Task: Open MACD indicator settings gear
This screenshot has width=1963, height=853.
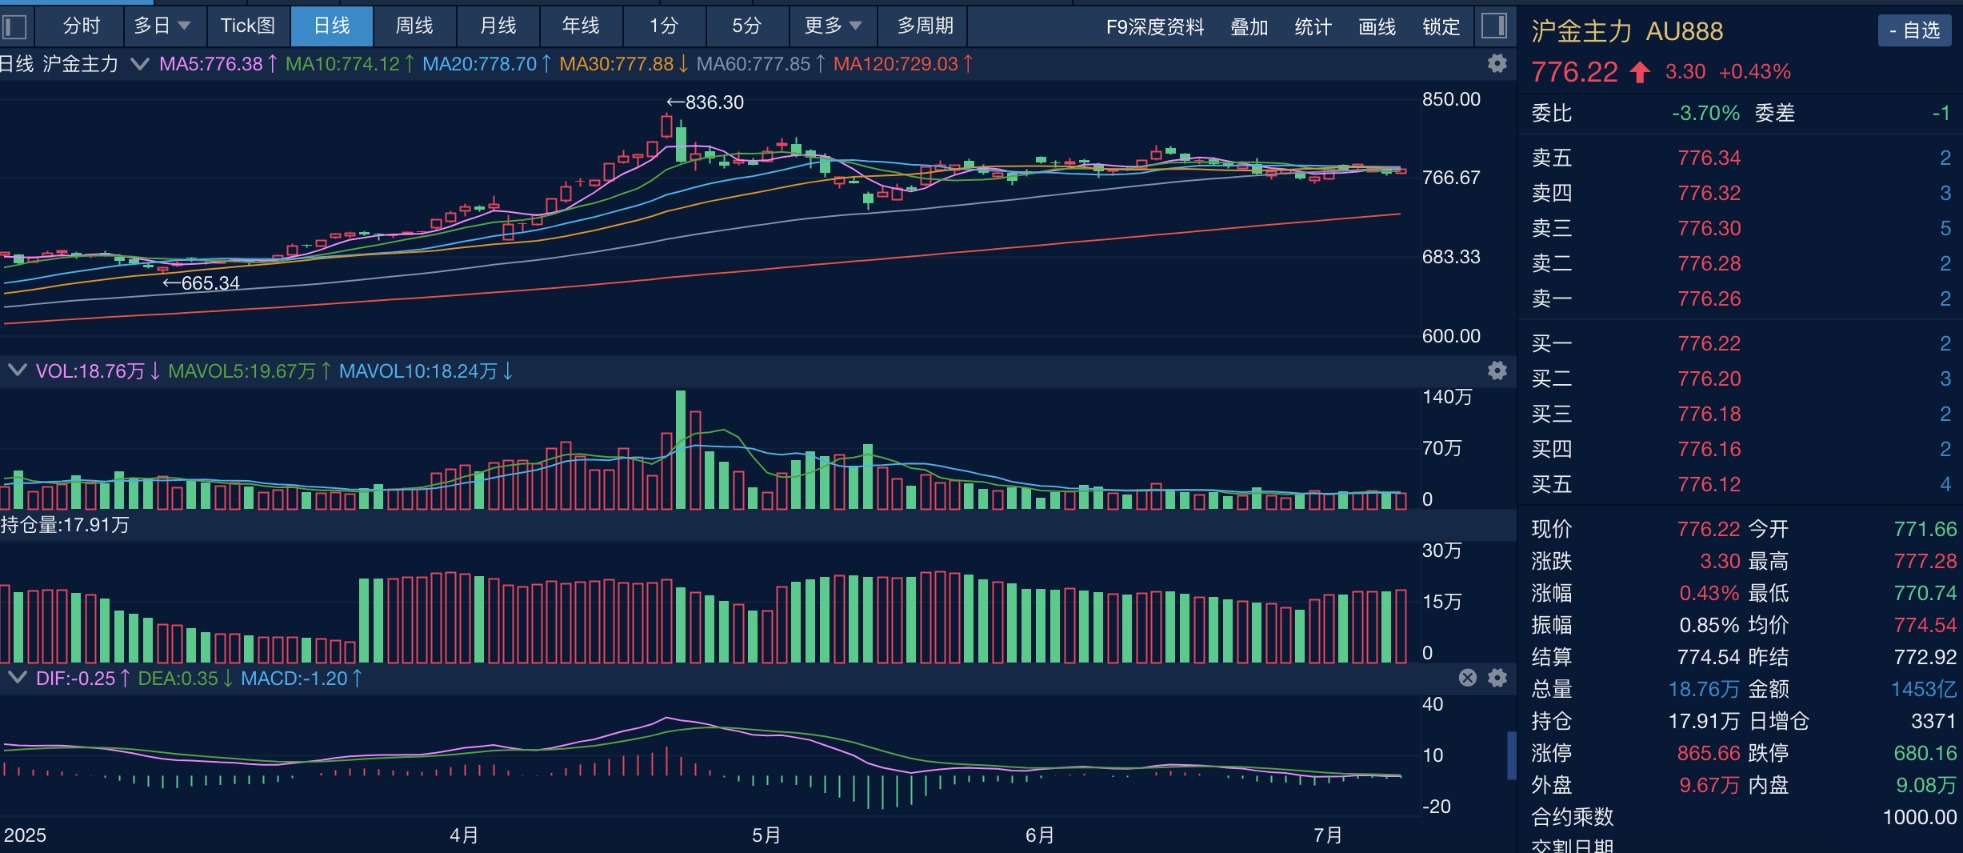Action: click(1497, 677)
